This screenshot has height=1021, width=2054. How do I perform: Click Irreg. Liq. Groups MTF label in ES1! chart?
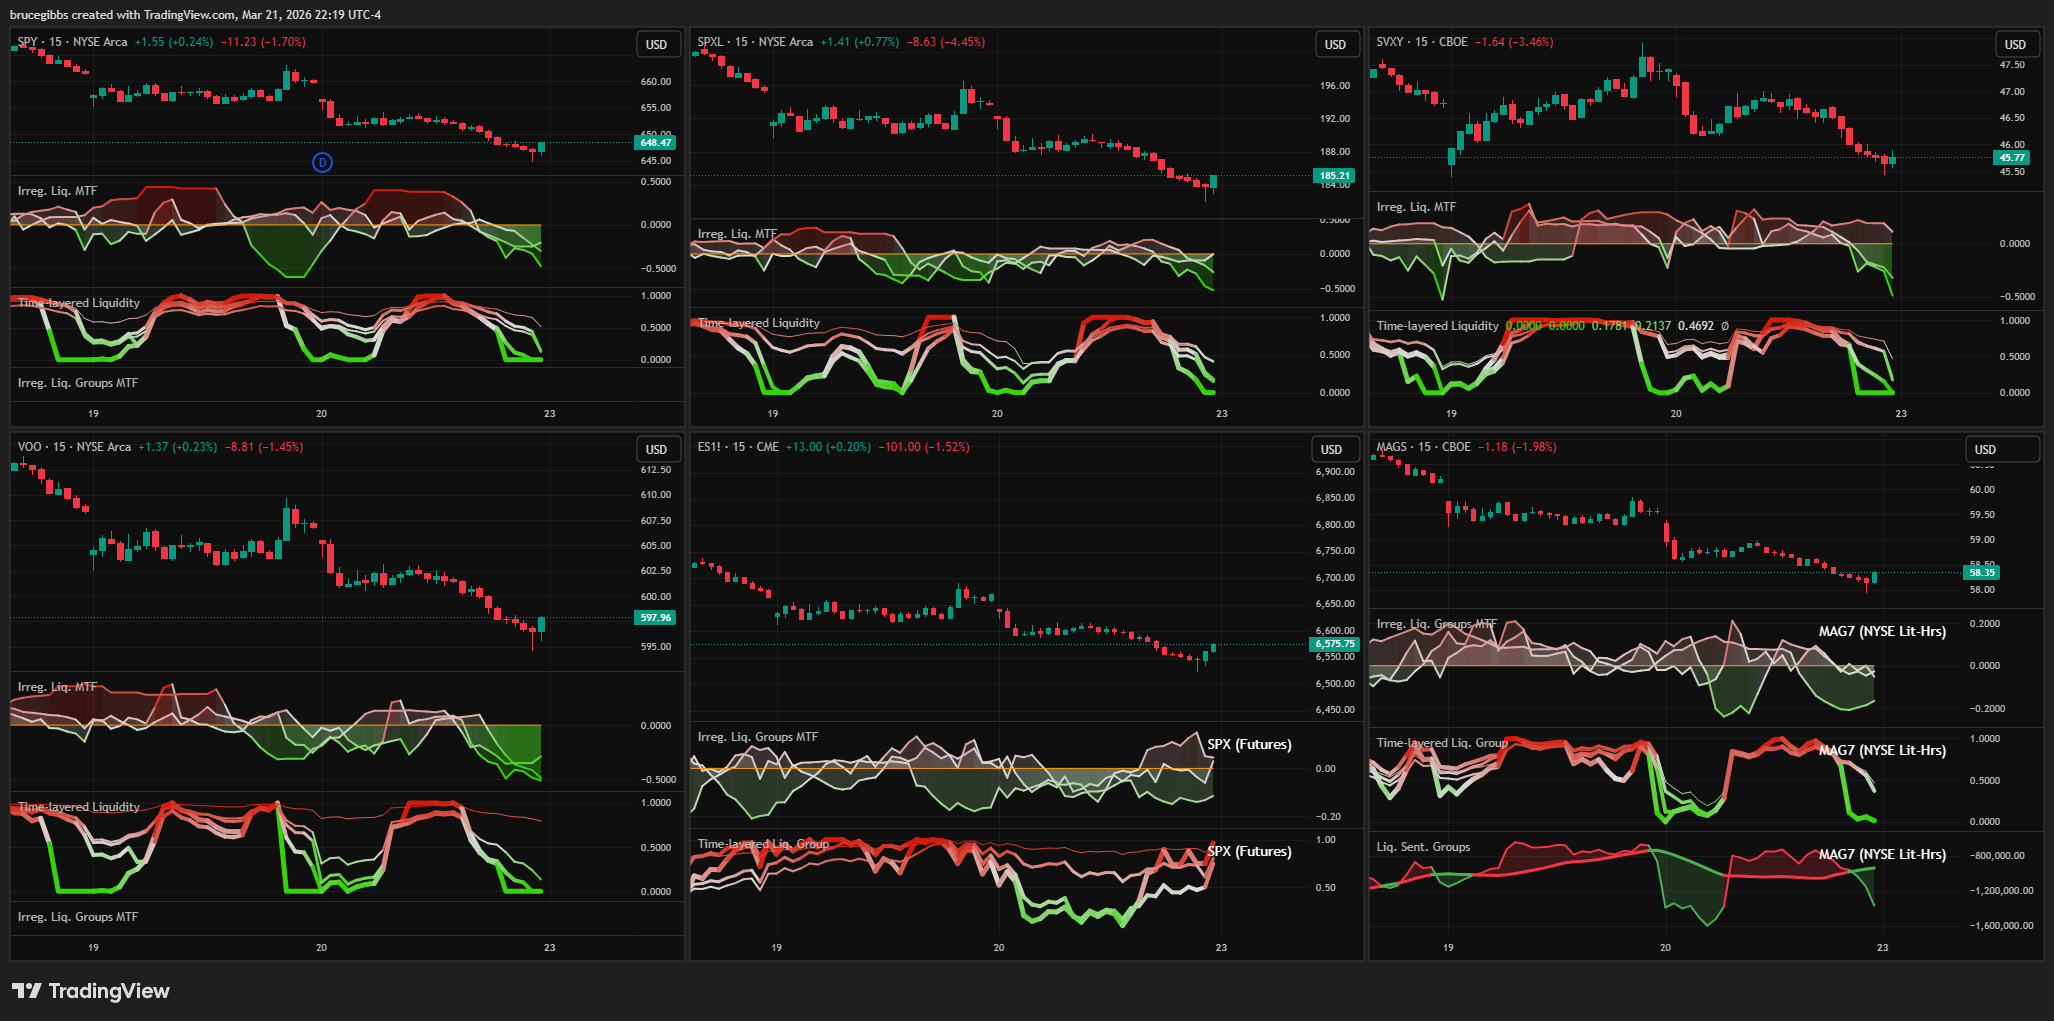757,737
